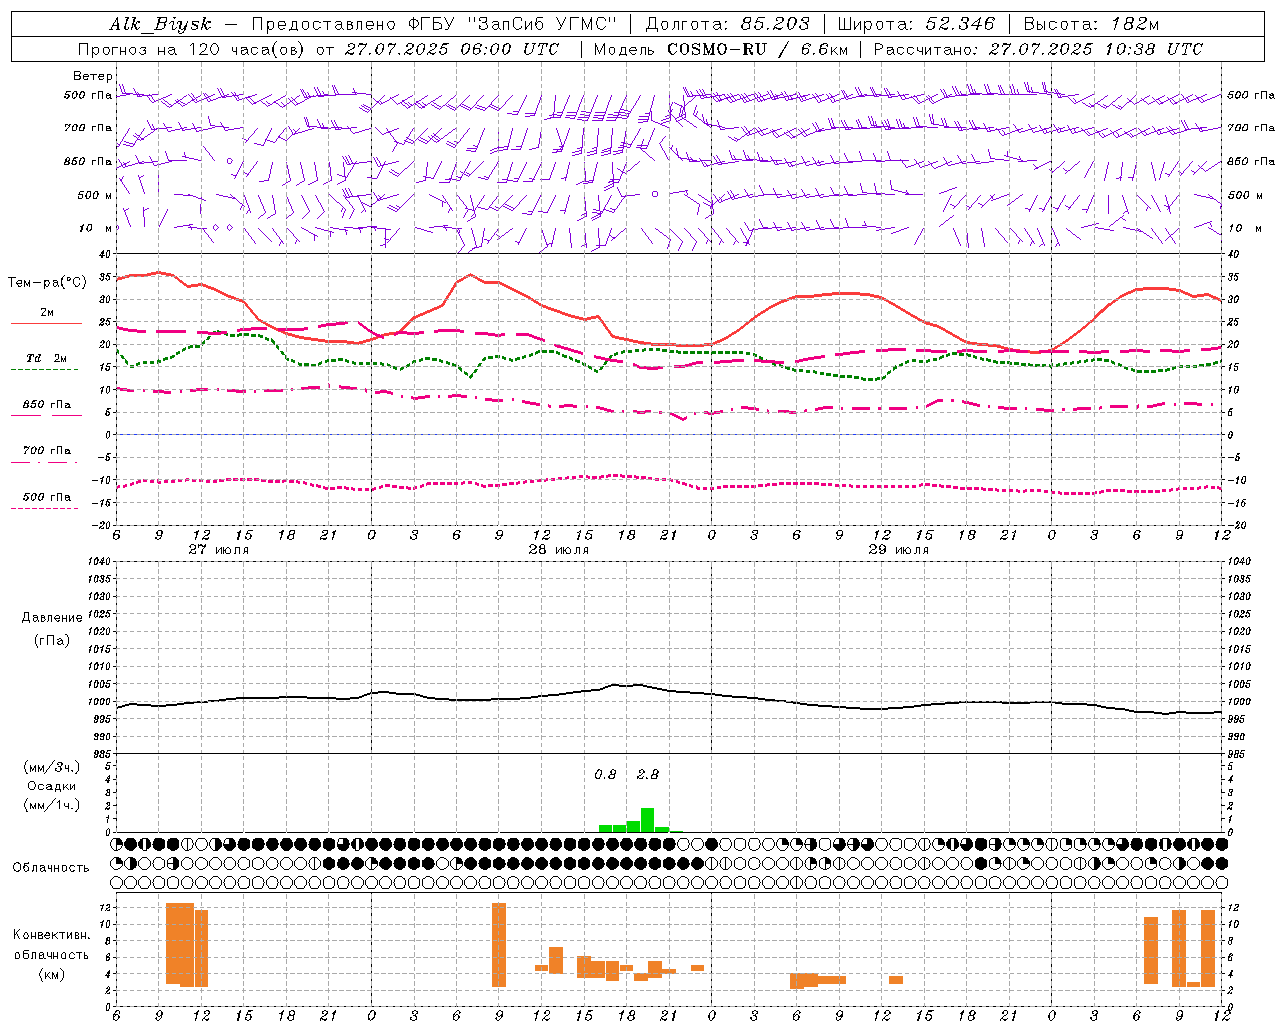
Task: Click the Ветер panel label
Action: pyautogui.click(x=92, y=76)
